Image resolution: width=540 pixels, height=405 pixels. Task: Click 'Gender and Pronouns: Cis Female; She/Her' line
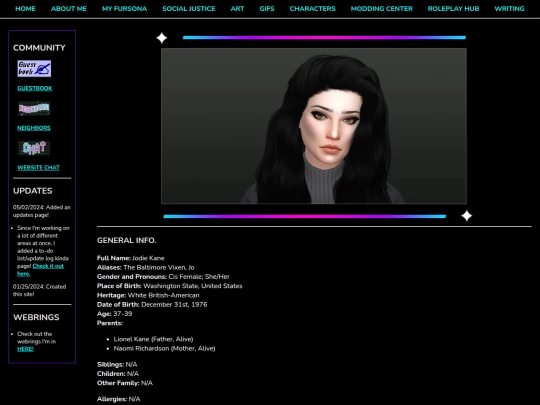[163, 277]
